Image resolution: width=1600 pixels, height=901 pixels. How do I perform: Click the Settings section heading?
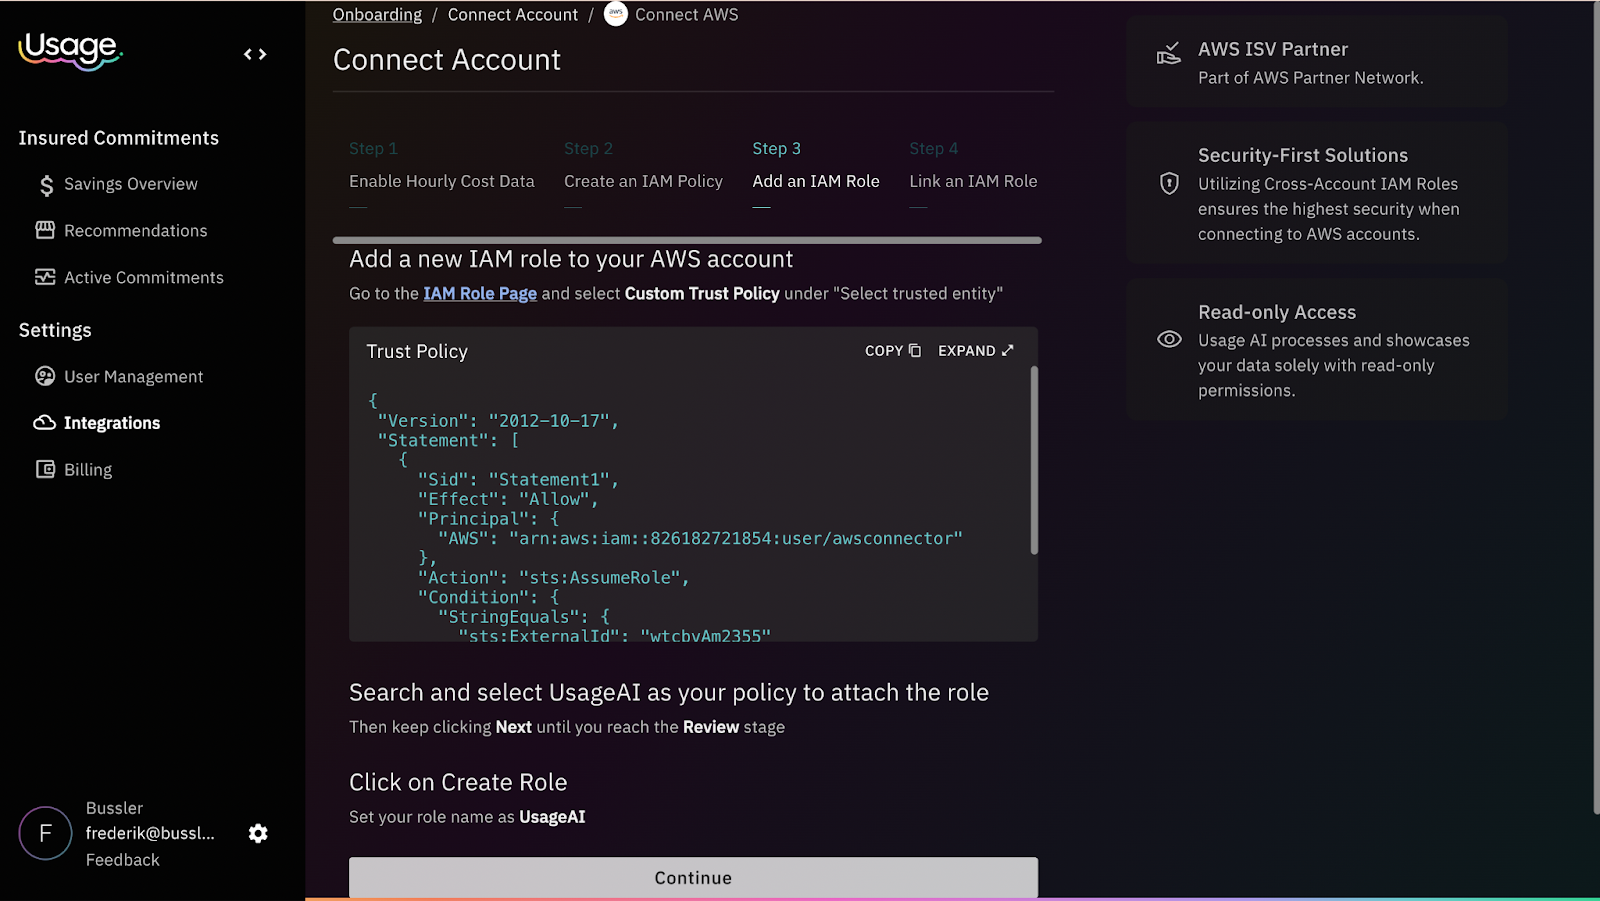[x=55, y=330]
